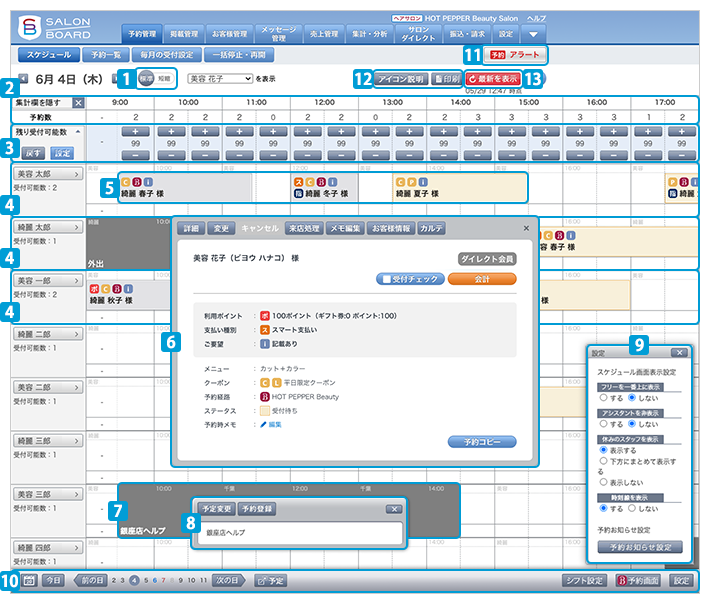The width and height of the screenshot is (710, 603).
Task: Click the P icon on 綺麗 夏子 reservation
Action: click(412, 182)
